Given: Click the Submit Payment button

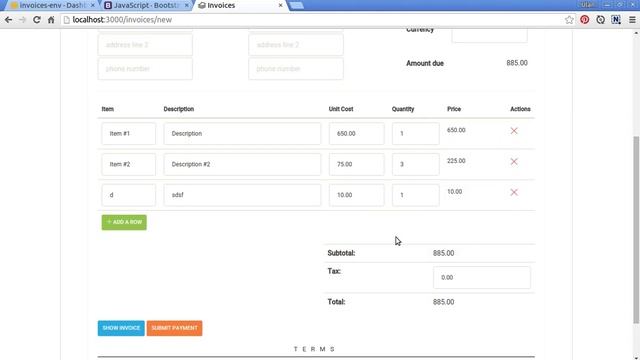Looking at the screenshot, I should tap(174, 328).
